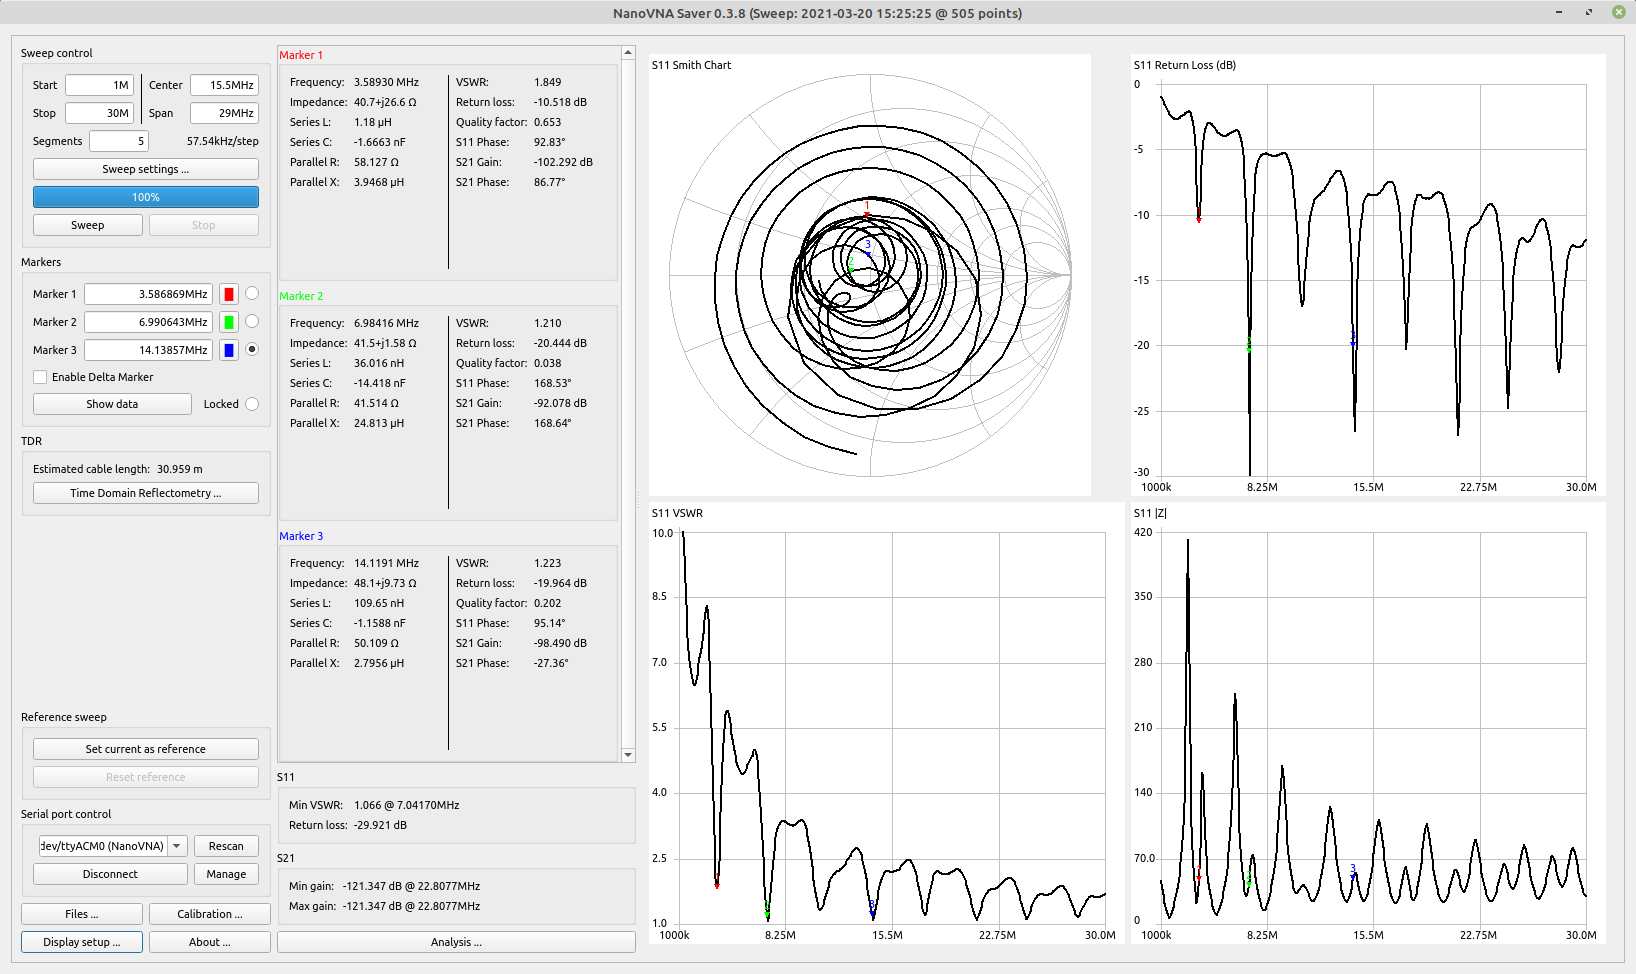Viewport: 1636px width, 974px height.
Task: Click the Marker 3 frequency field
Action: (148, 350)
